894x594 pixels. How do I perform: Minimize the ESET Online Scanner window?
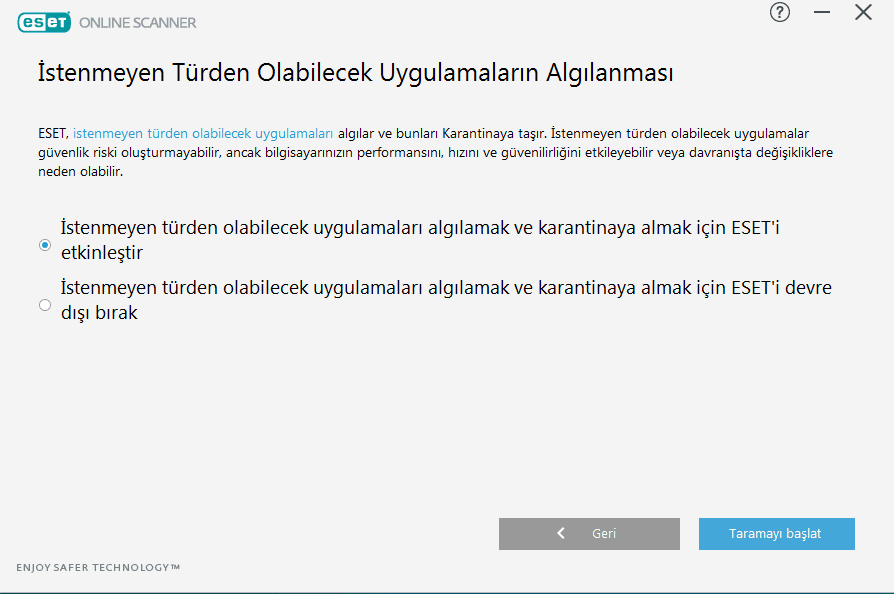[x=822, y=12]
